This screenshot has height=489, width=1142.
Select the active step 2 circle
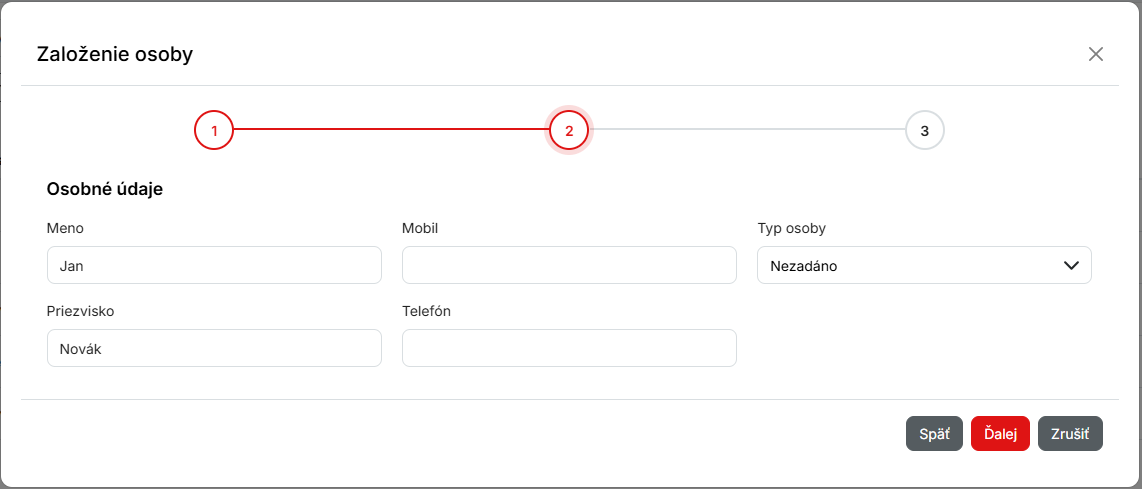click(x=569, y=130)
